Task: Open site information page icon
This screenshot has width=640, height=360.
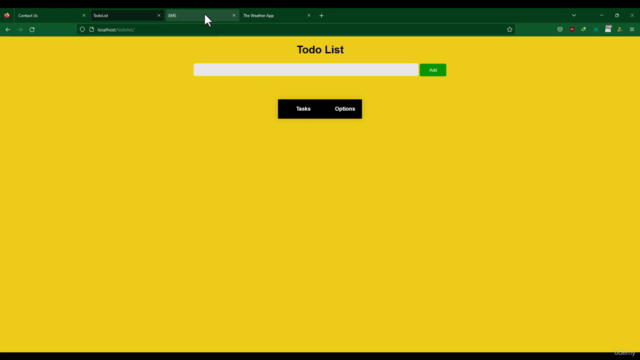Action: click(91, 29)
